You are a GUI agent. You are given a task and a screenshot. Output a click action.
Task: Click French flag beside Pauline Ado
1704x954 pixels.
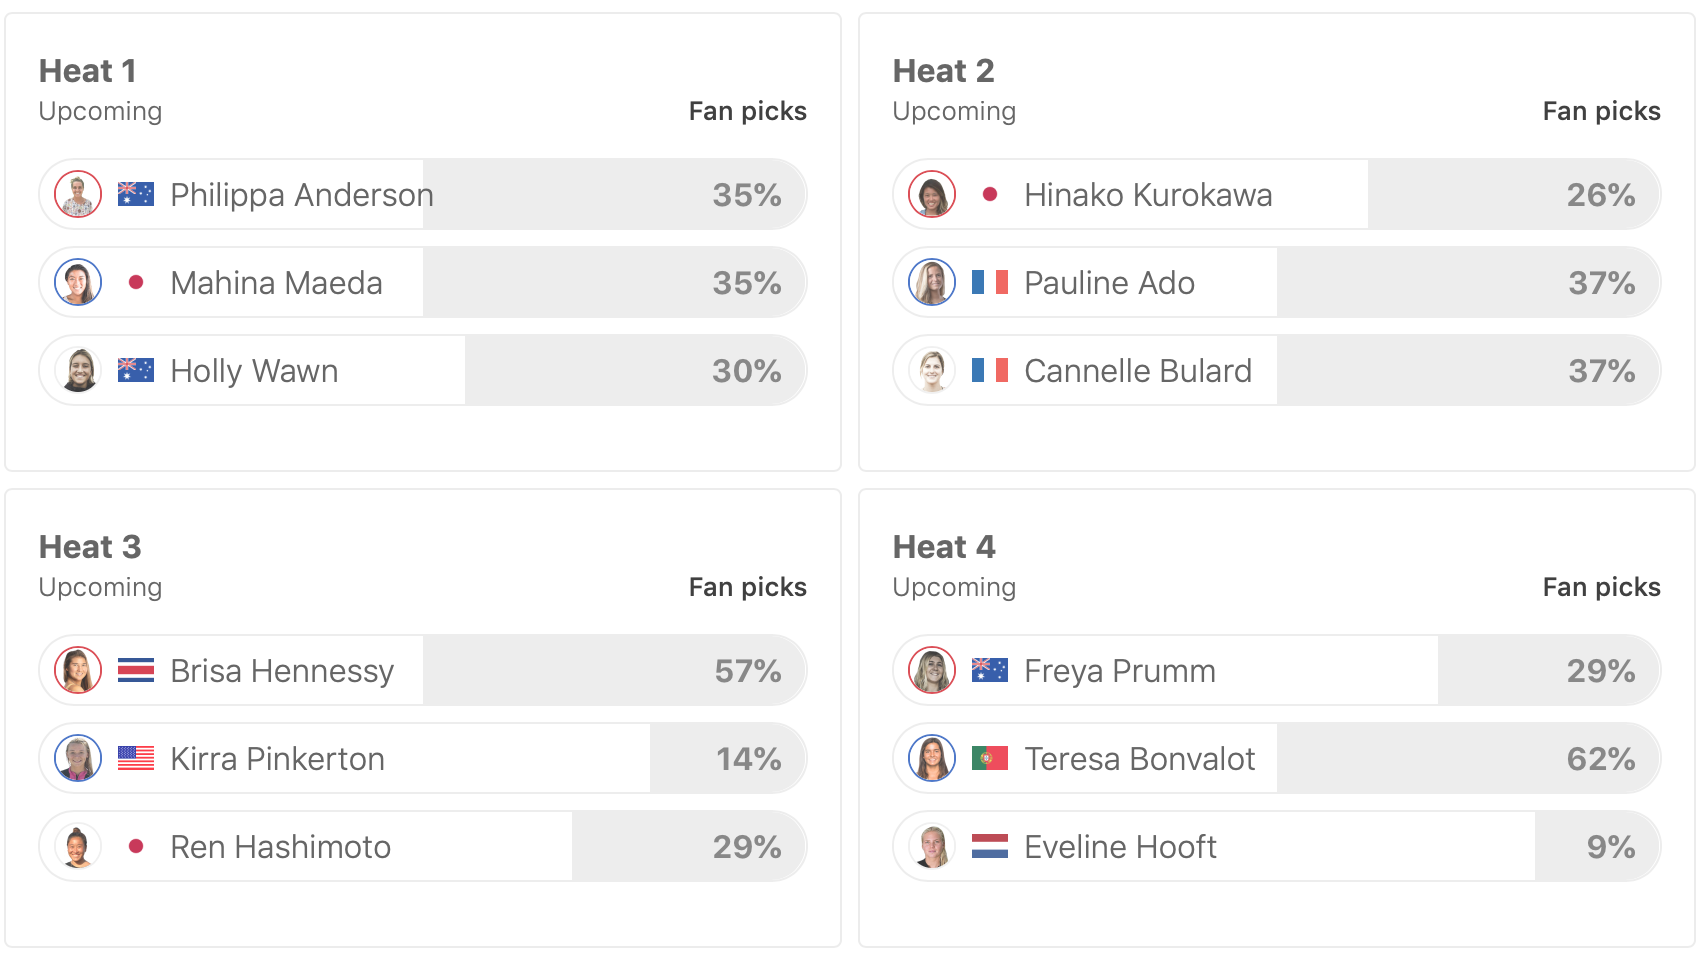click(x=990, y=282)
